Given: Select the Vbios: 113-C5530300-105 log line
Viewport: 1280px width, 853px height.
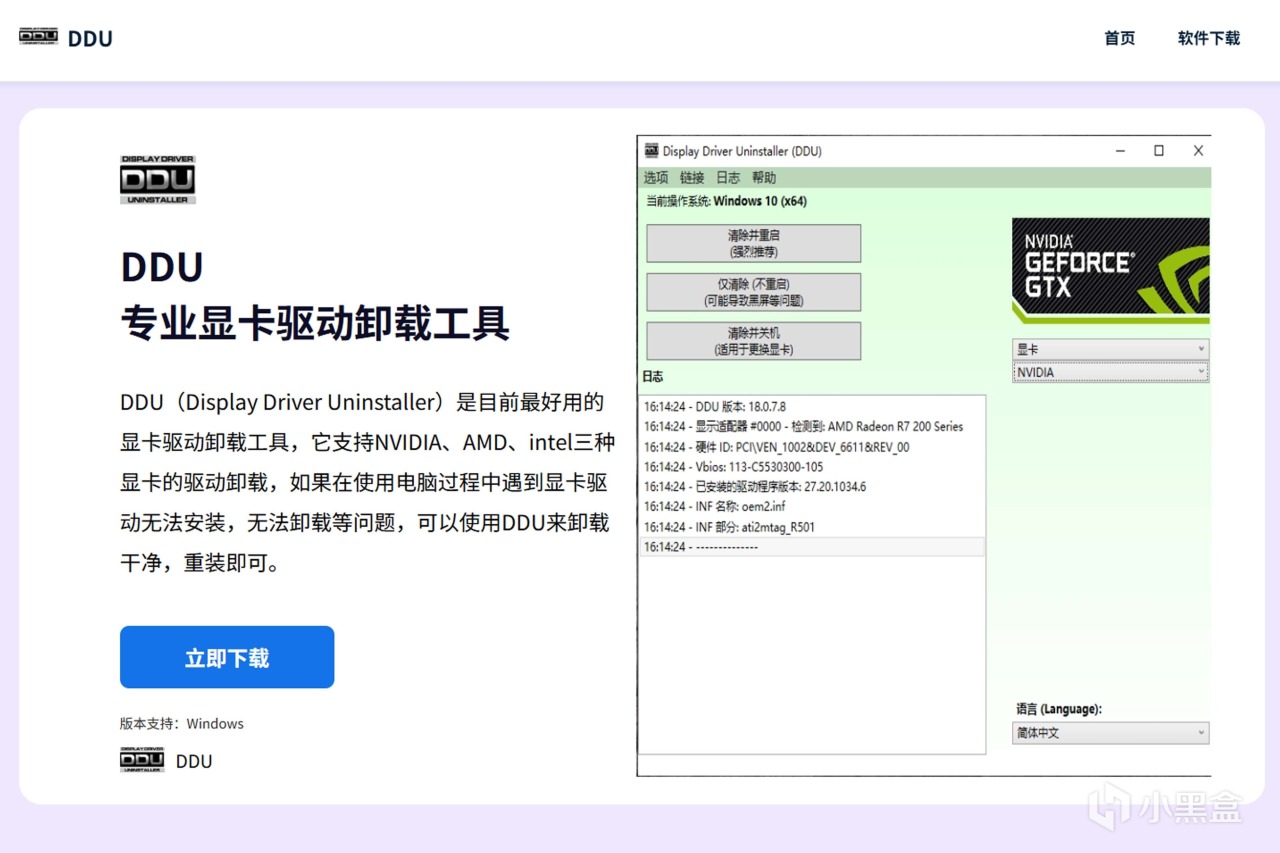Looking at the screenshot, I should pos(812,467).
